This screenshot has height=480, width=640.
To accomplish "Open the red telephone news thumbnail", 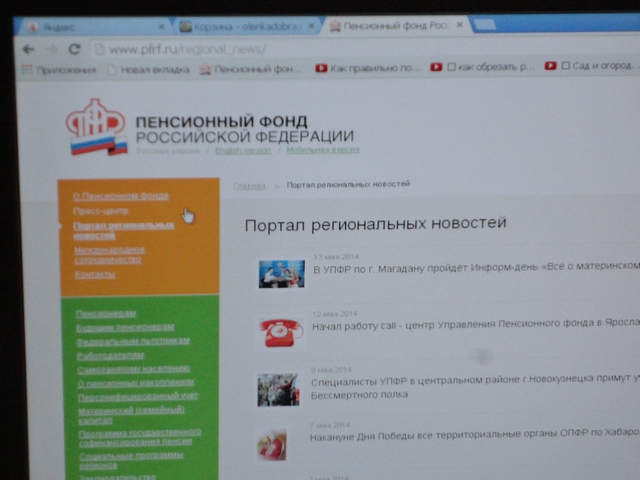I will (x=281, y=333).
